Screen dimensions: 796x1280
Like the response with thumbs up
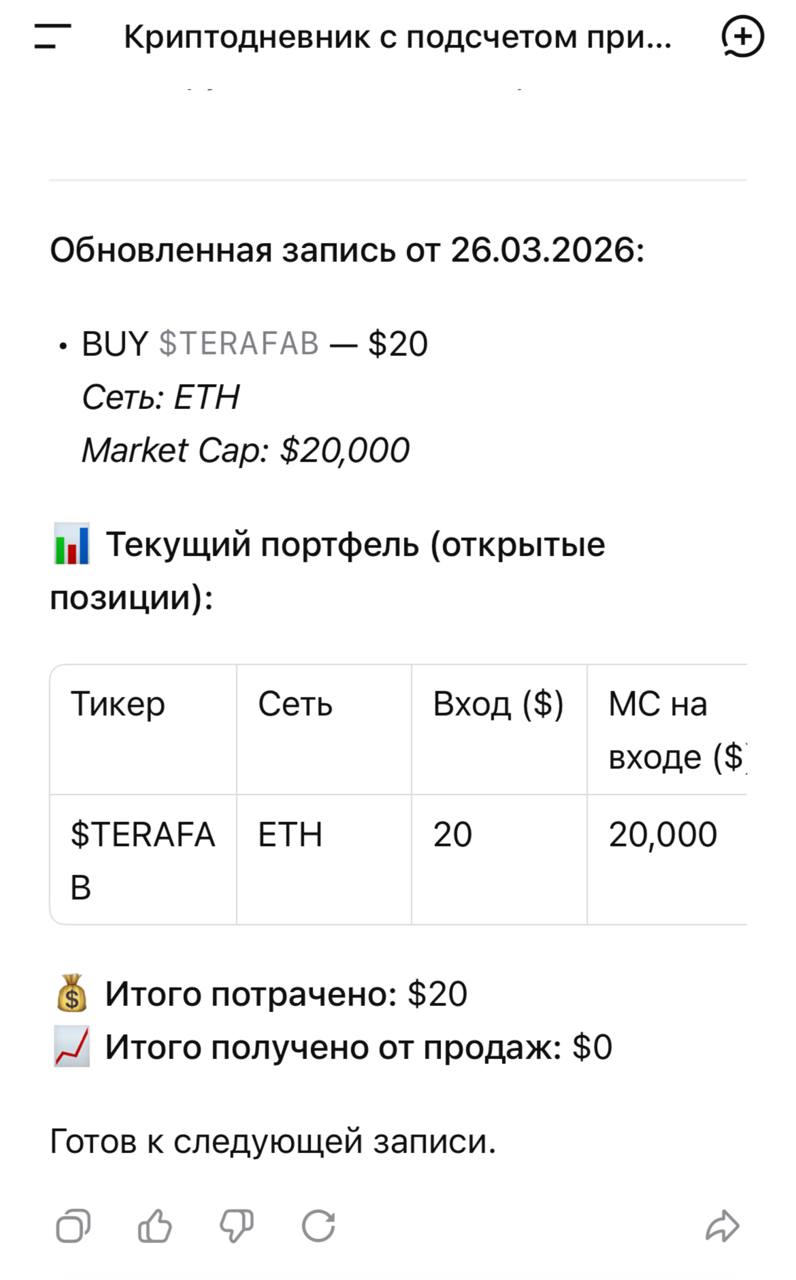pyautogui.click(x=155, y=1225)
